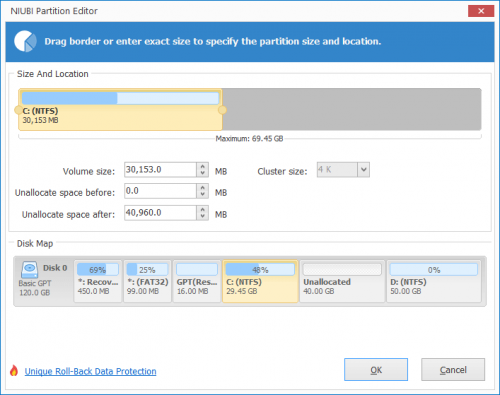Decrease Unallocate space after value
This screenshot has height=395, width=500.
click(202, 216)
